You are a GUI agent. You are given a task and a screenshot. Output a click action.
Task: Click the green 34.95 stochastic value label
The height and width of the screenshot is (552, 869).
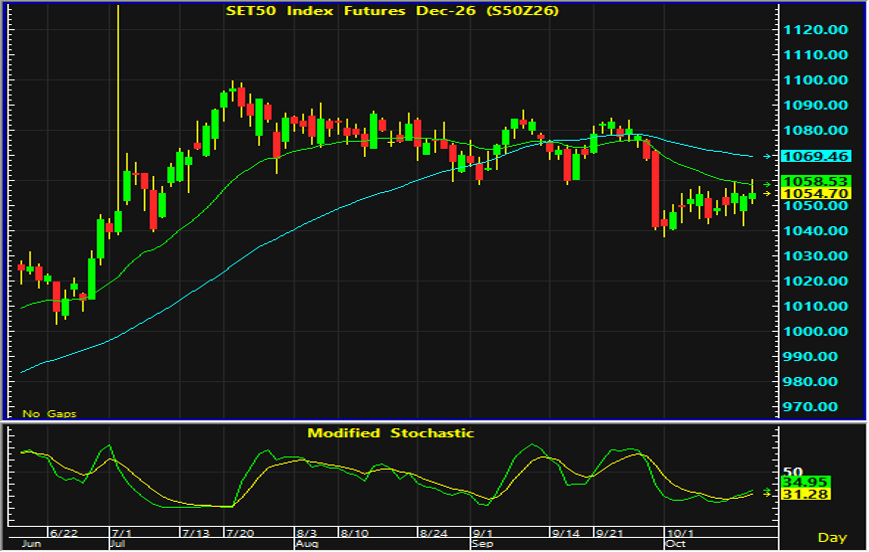point(805,482)
